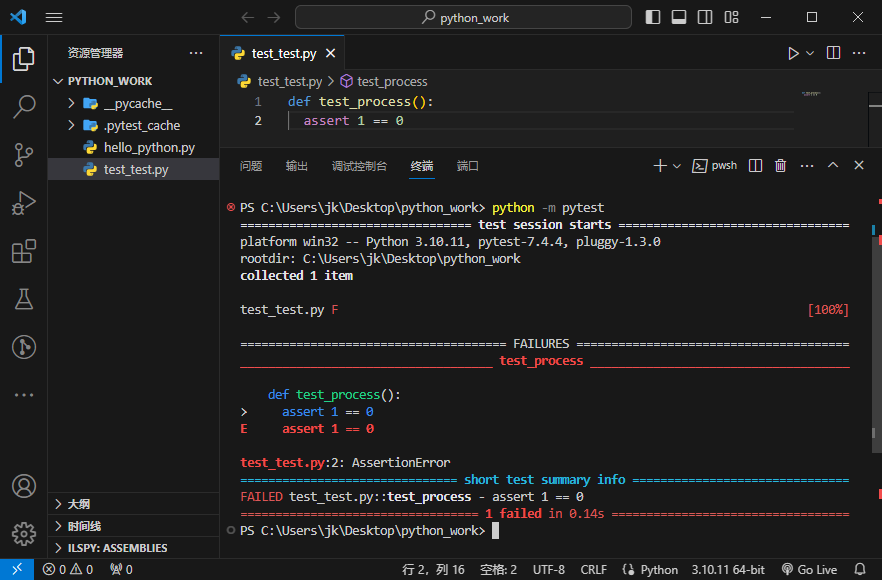Open the new terminal profile dropdown
The image size is (882, 580).
pyautogui.click(x=677, y=166)
